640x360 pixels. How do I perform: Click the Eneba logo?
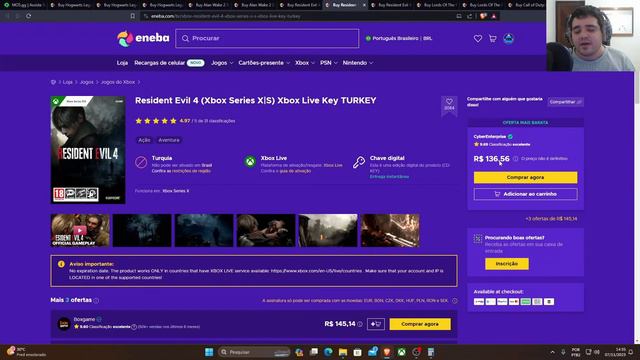(x=143, y=38)
